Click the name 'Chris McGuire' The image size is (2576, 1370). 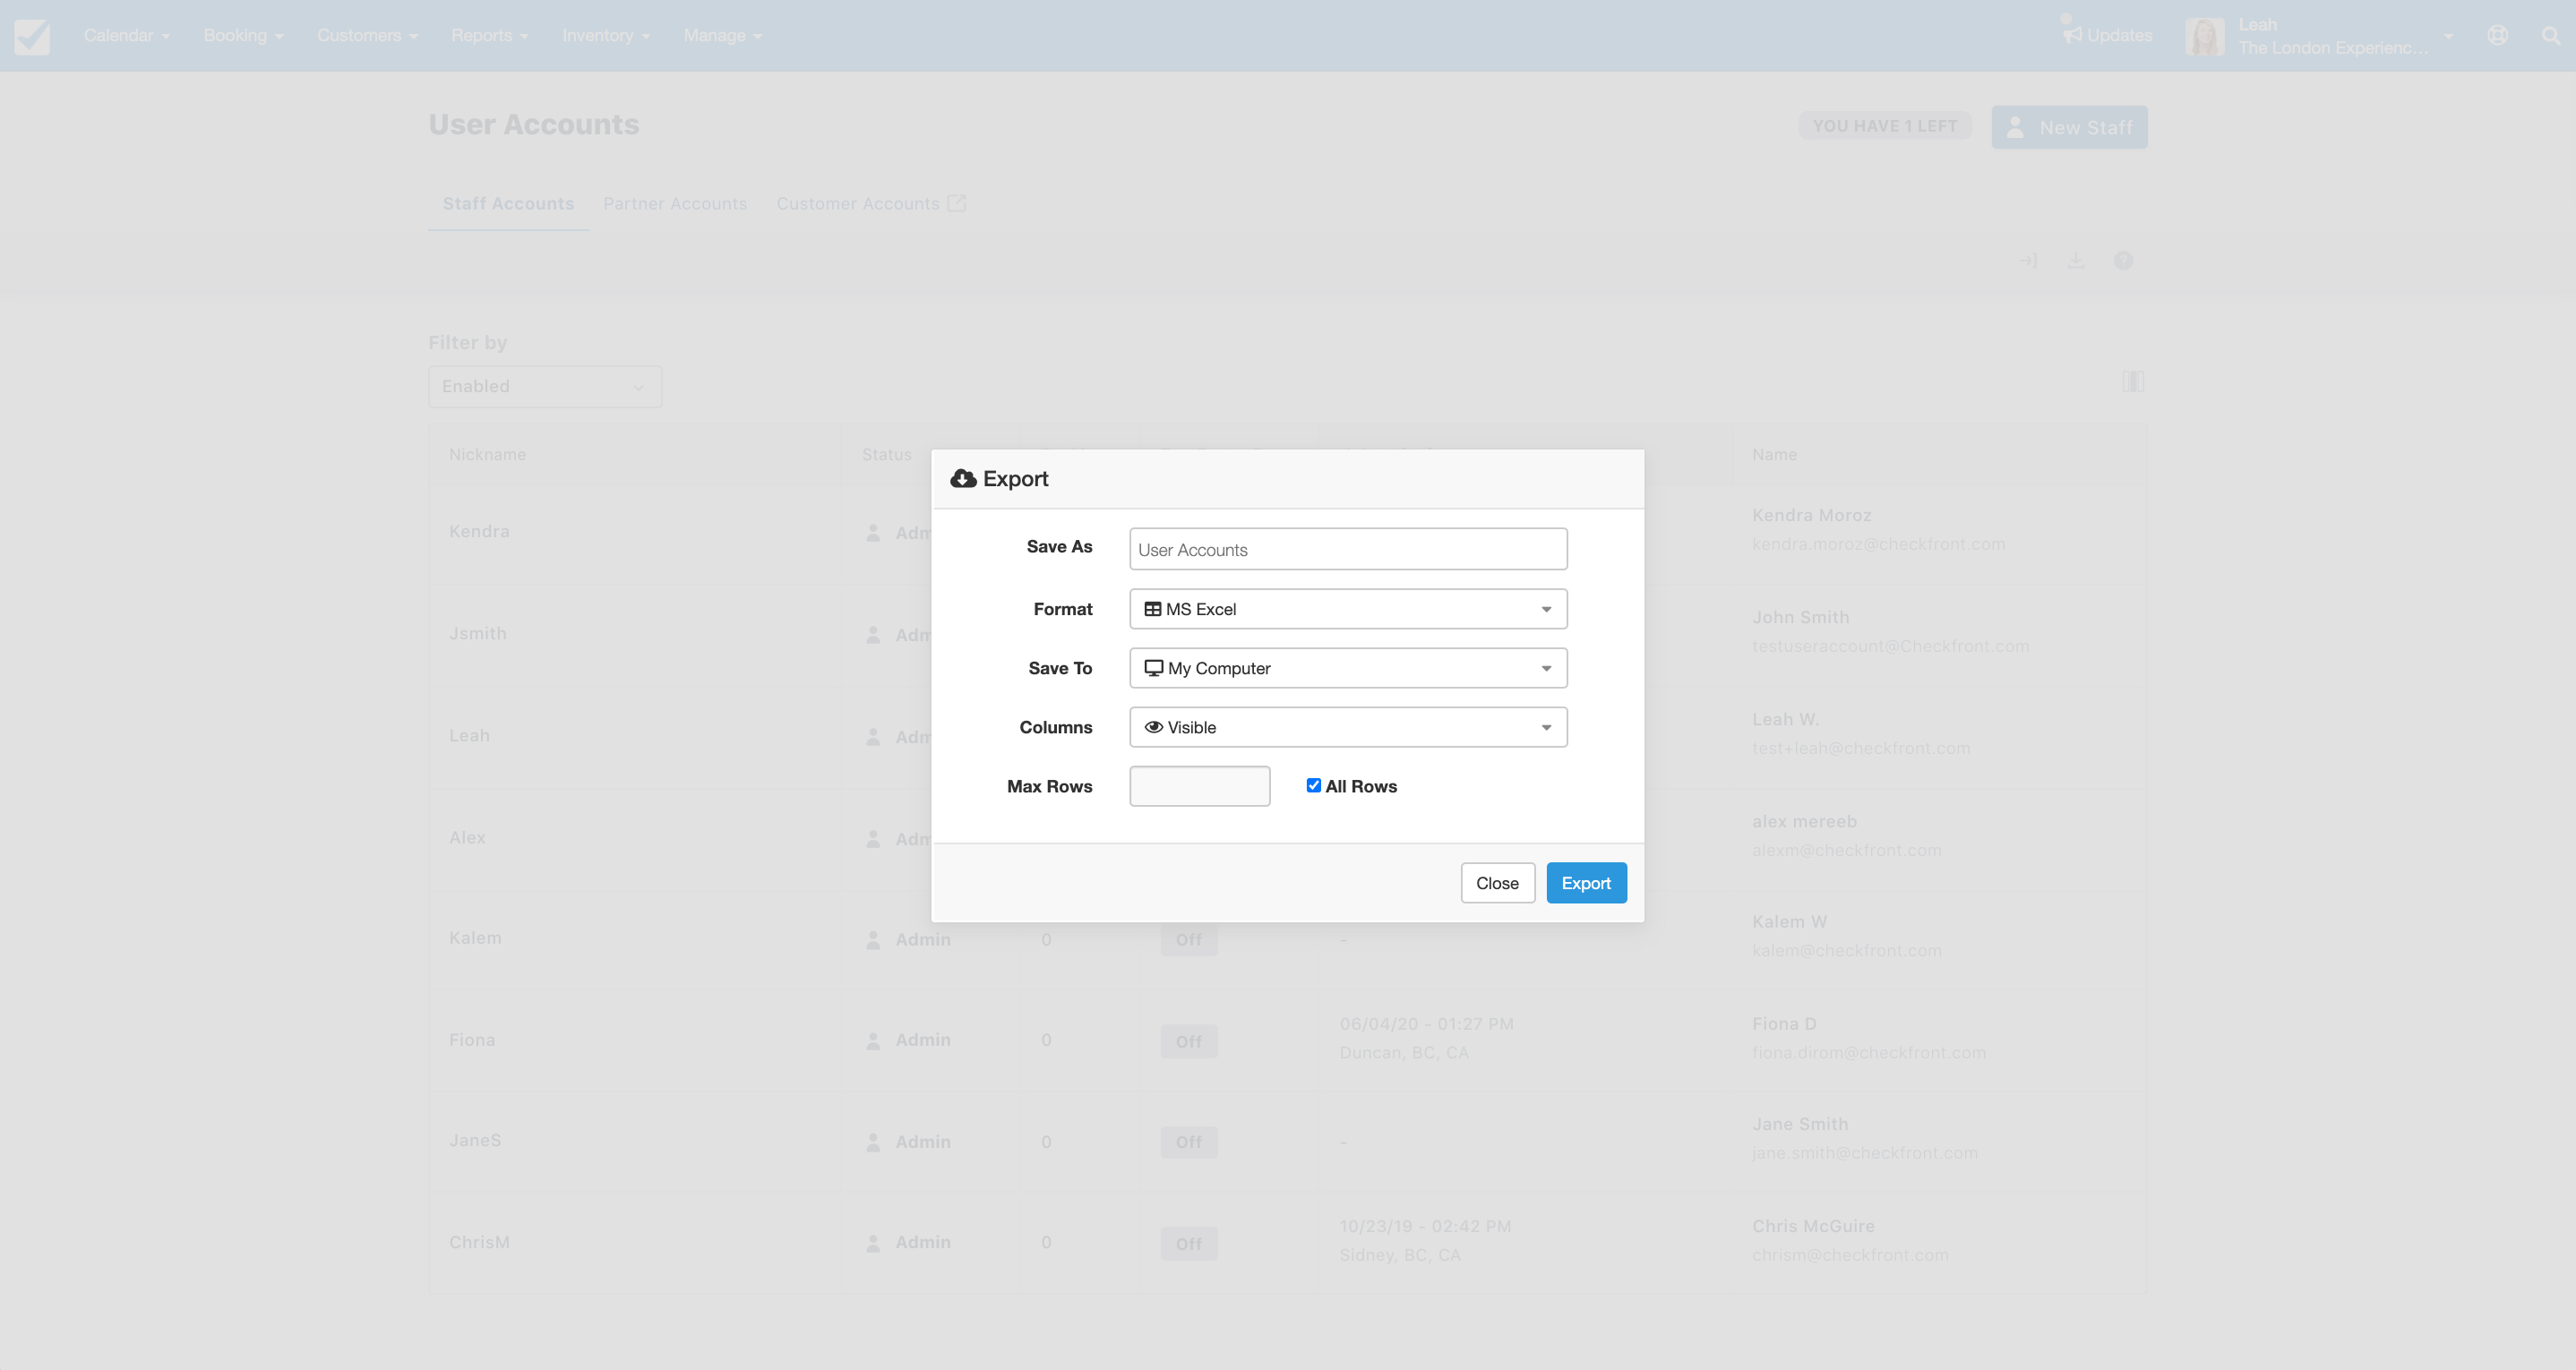[1813, 1227]
